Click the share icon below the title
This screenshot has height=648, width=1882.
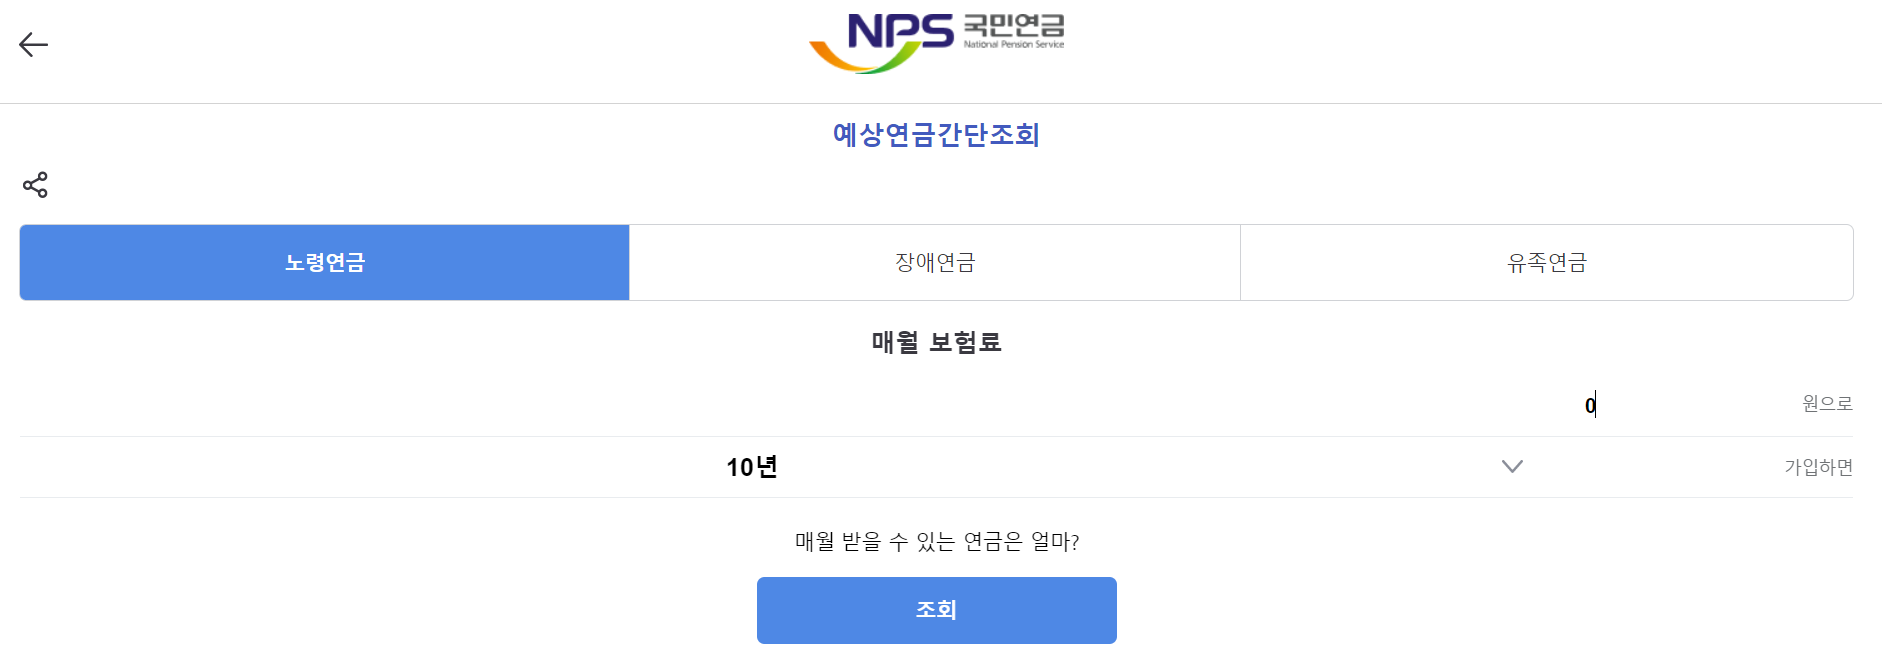click(34, 184)
